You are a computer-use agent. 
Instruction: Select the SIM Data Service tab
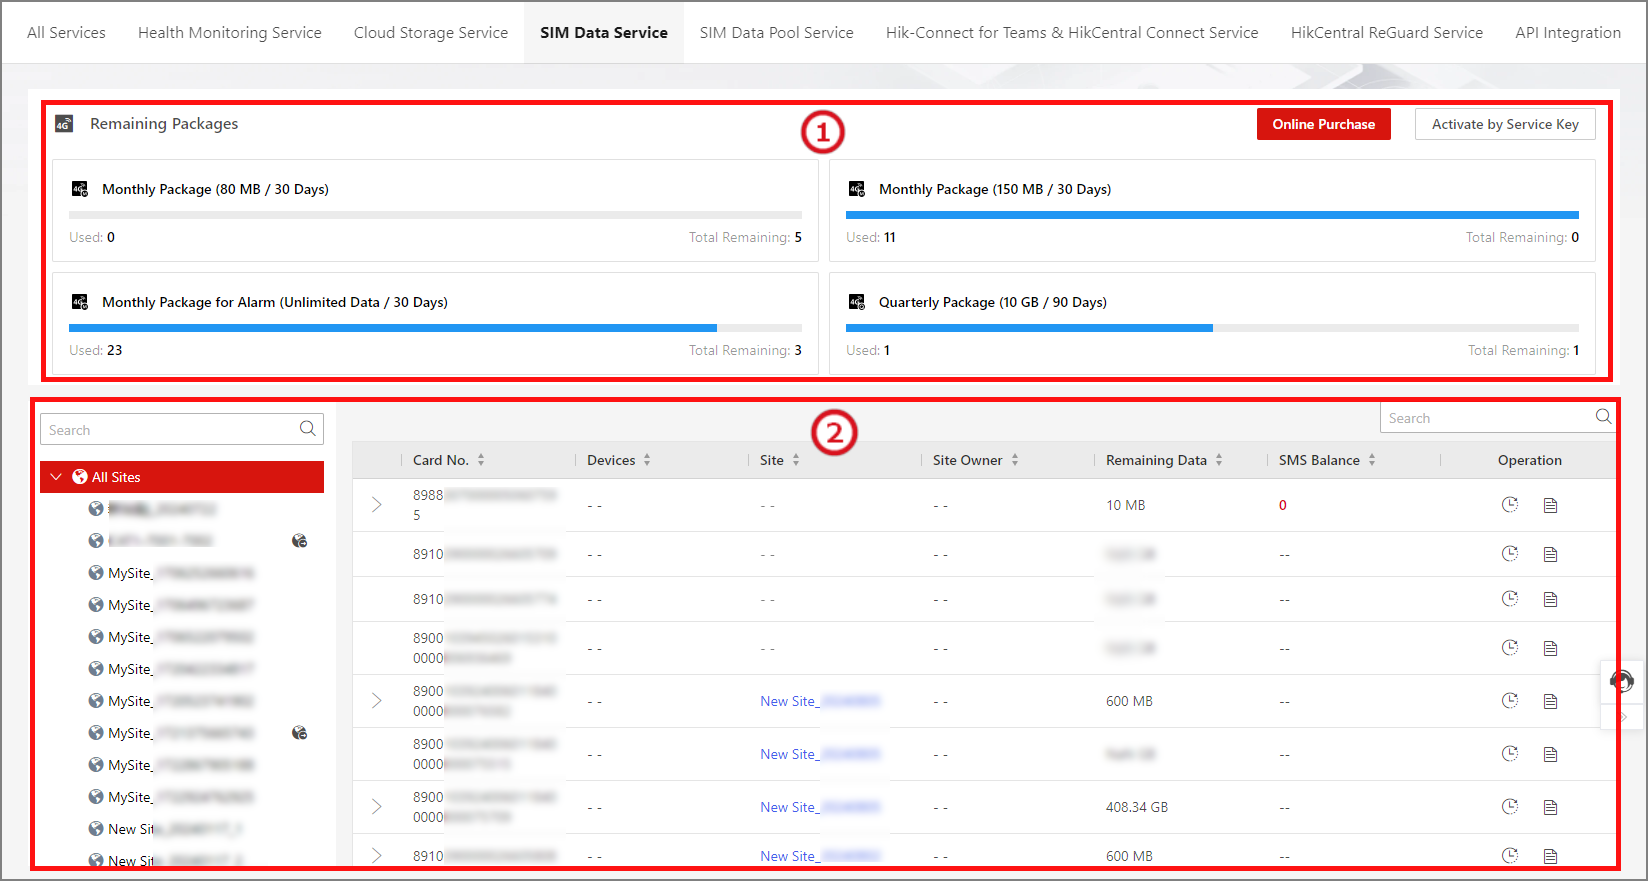point(604,32)
